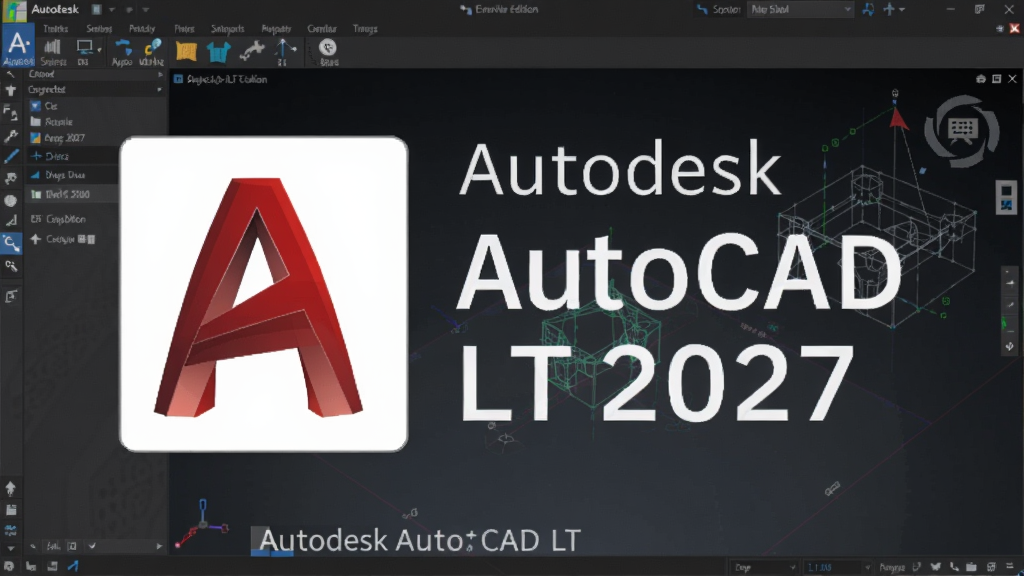This screenshot has width=1024, height=576.
Task: Open the fifth ribbon tab
Action: point(227,29)
